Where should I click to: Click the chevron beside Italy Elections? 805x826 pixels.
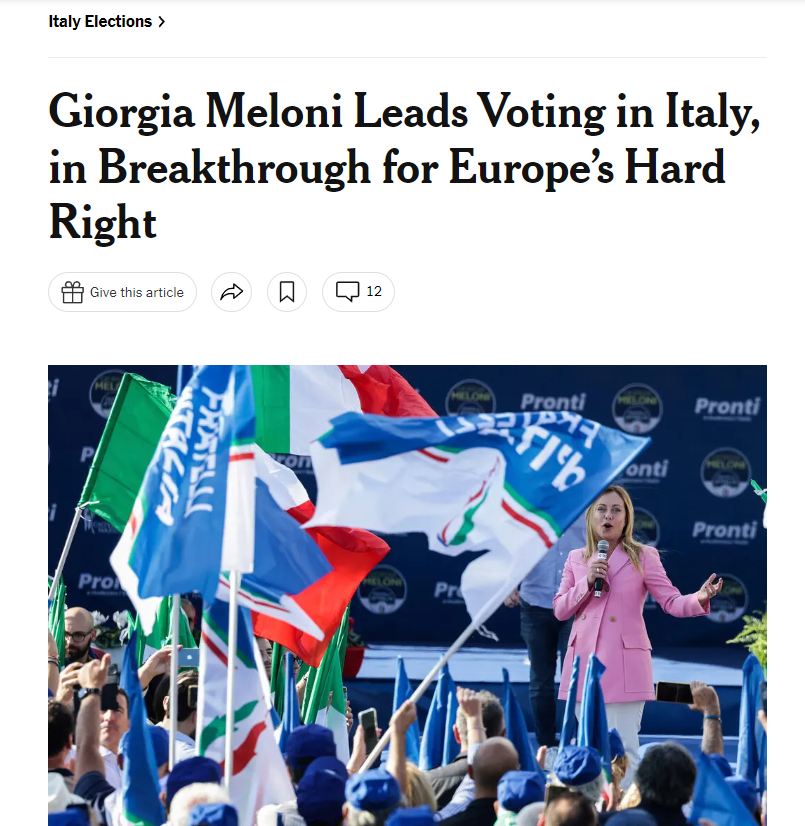161,21
